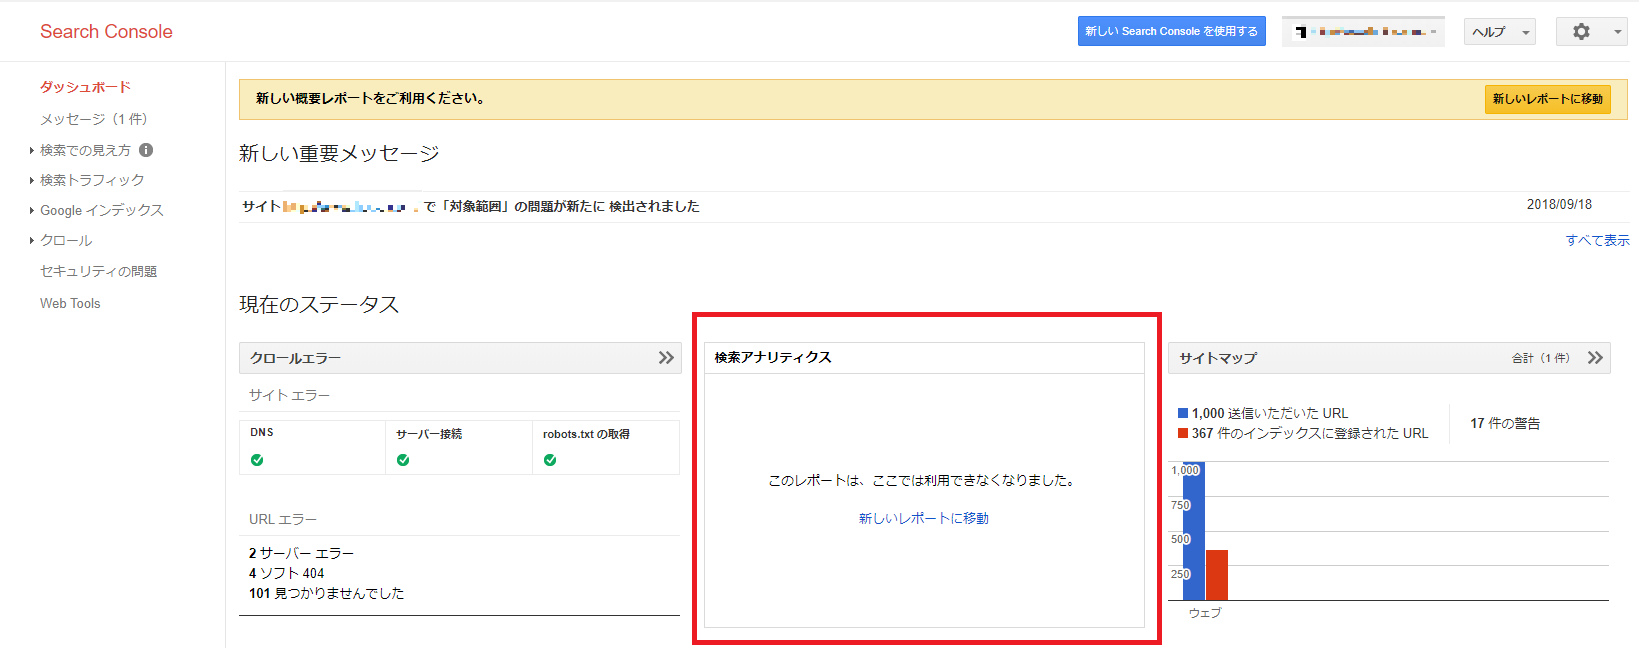
Task: Expand the クロール sidebar section
Action: pyautogui.click(x=66, y=240)
